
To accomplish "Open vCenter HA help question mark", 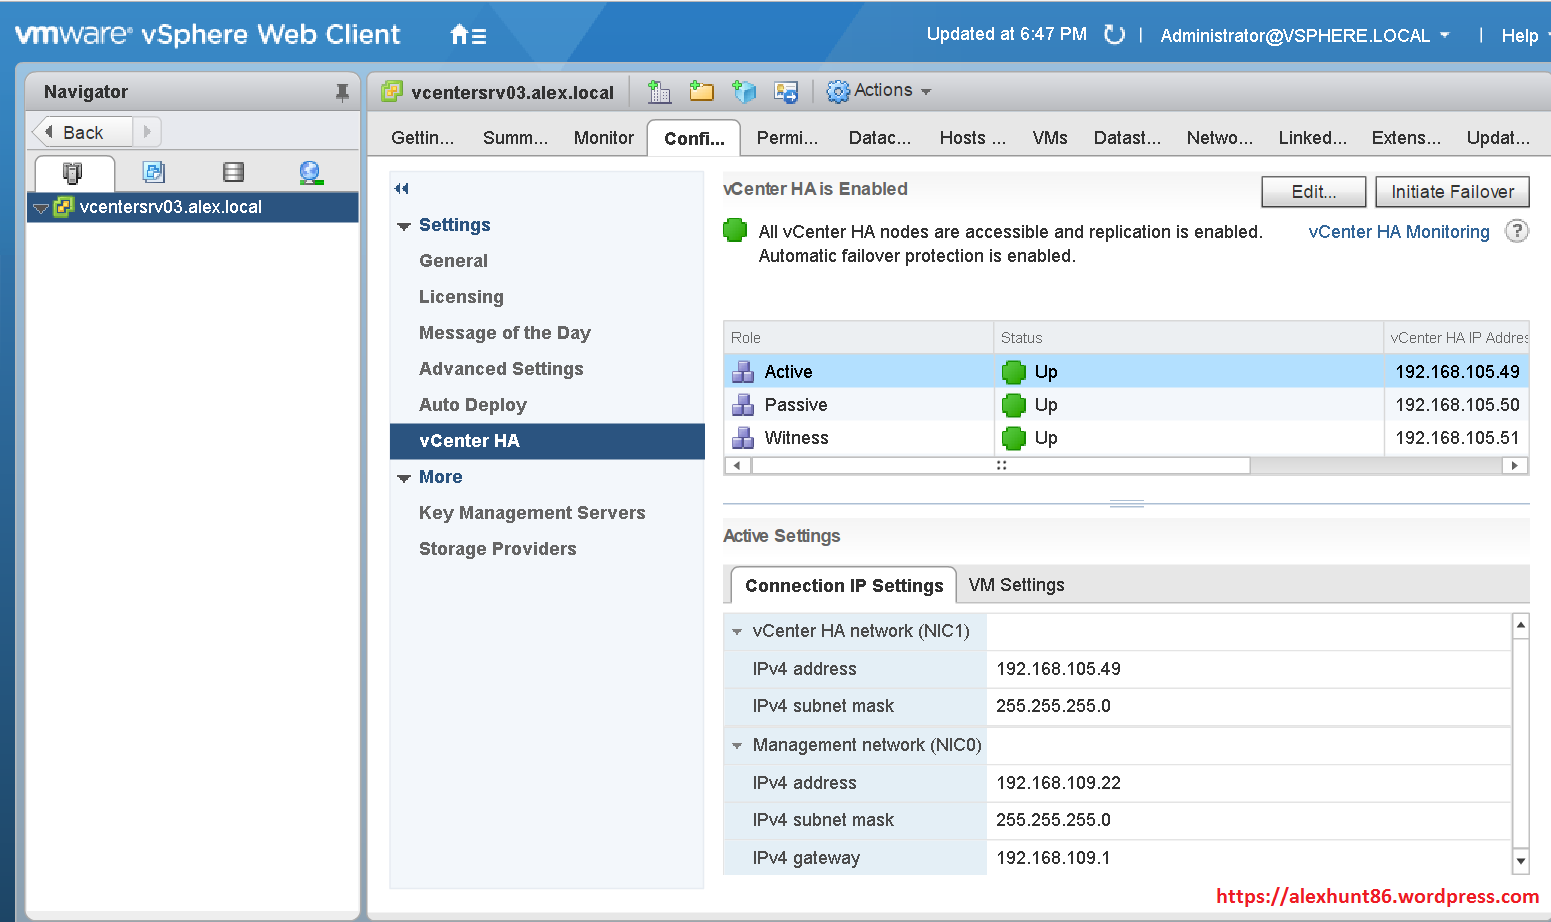I will click(x=1516, y=231).
